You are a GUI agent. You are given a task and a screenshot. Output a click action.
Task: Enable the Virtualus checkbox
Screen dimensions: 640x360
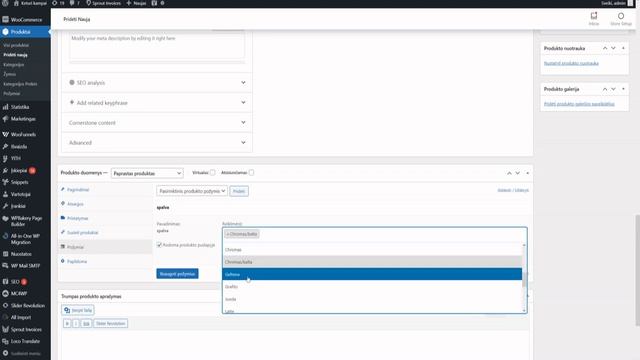[x=213, y=173]
